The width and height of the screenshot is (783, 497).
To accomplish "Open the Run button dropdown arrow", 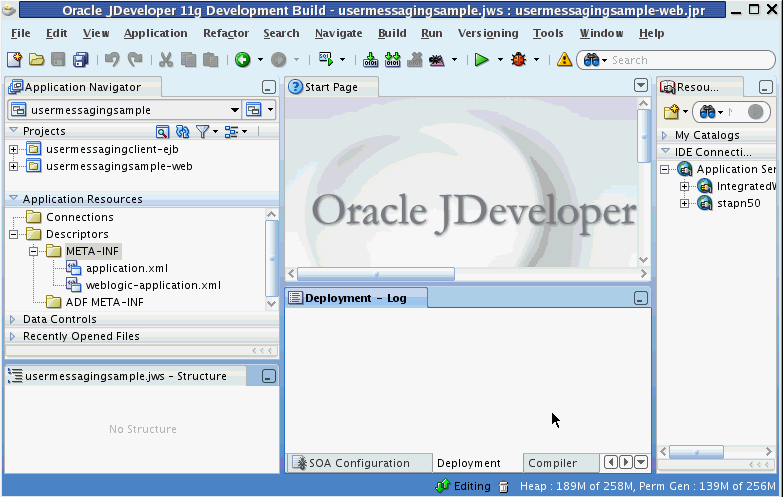I will 500,60.
